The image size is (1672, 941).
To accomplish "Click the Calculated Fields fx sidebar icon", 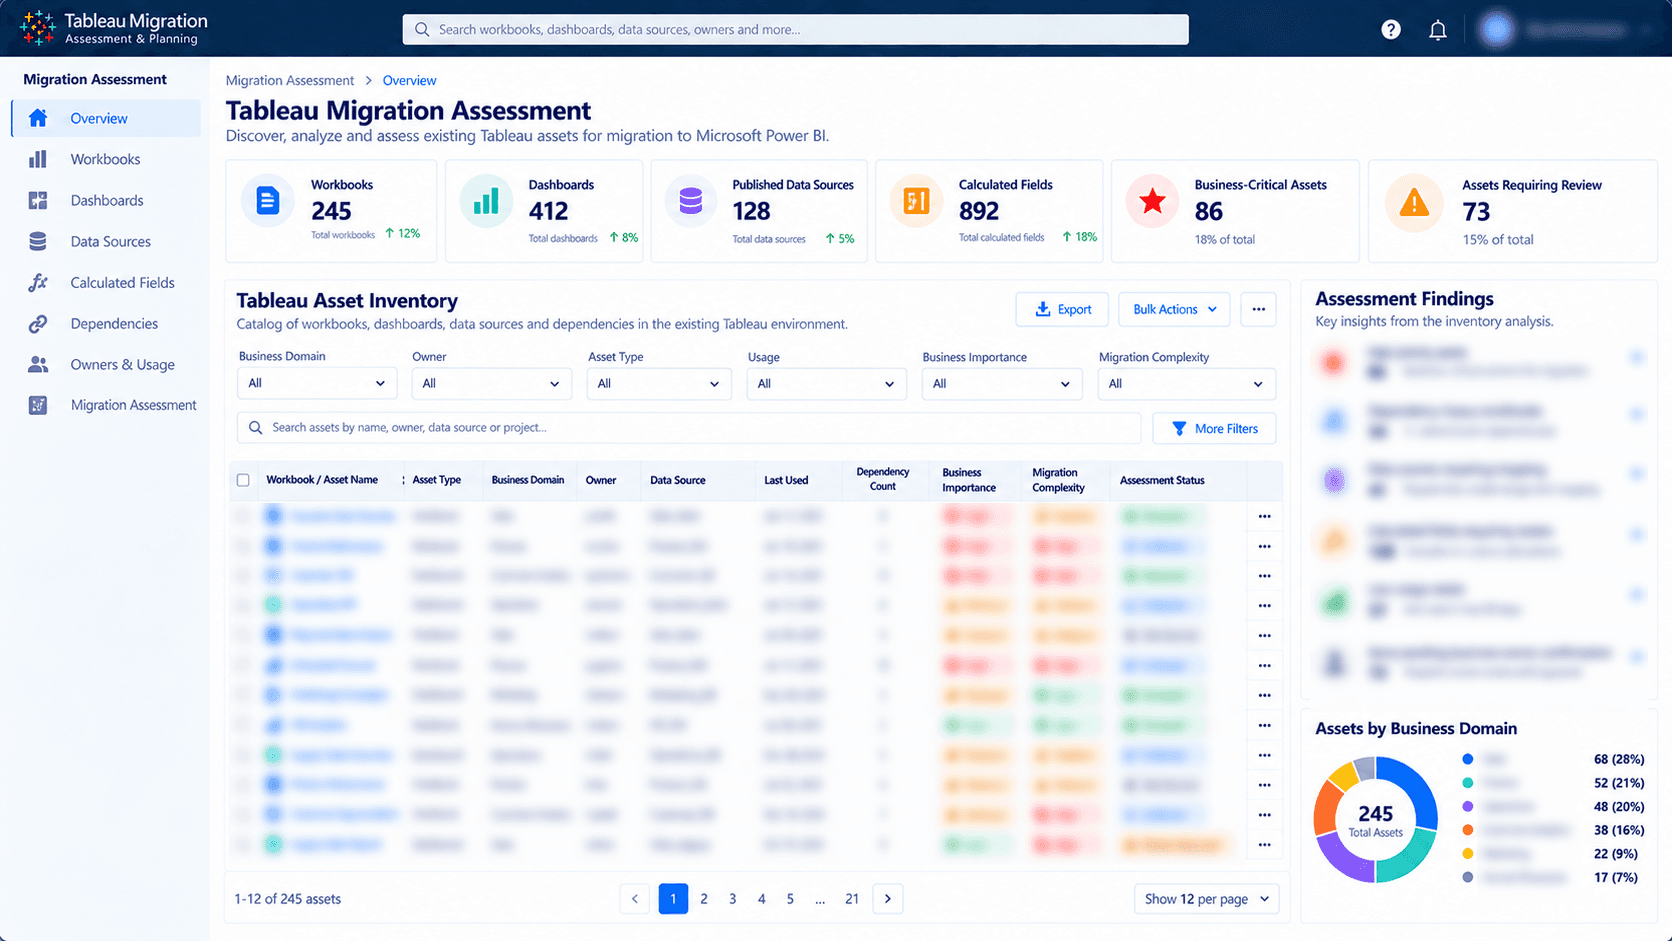I will click(x=38, y=283).
